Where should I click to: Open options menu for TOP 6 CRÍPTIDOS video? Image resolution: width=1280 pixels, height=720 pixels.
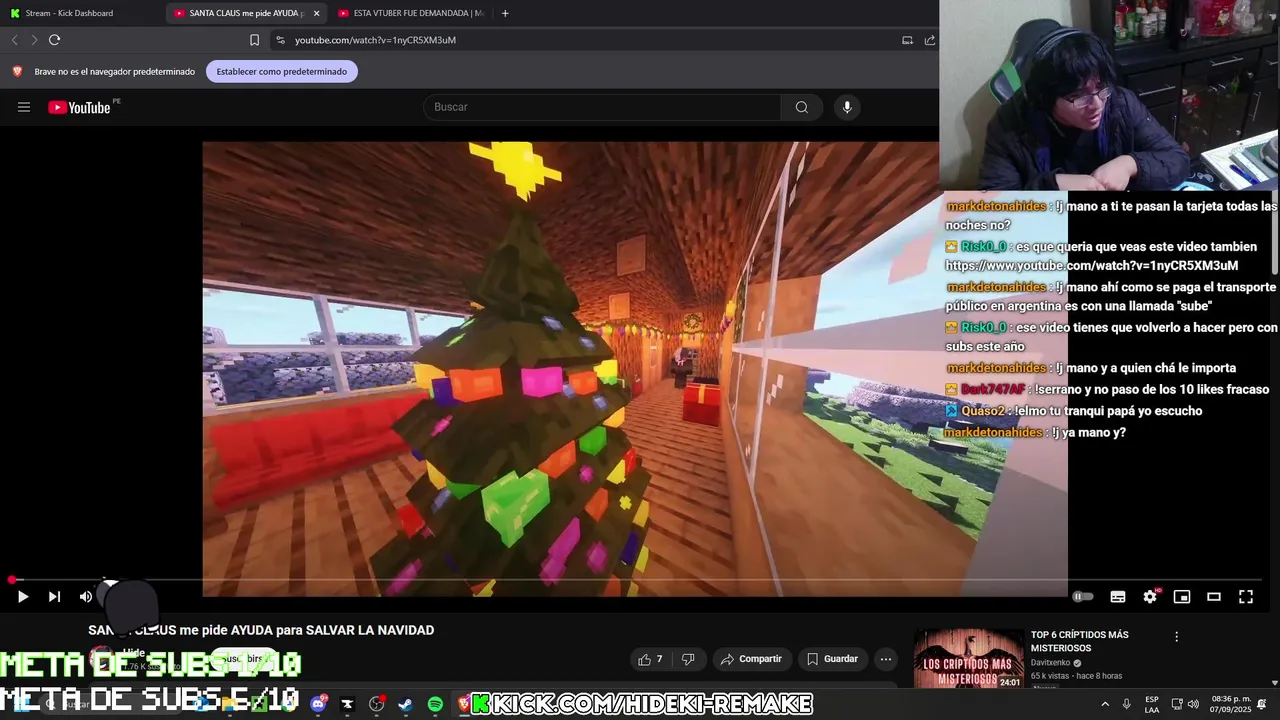1176,636
